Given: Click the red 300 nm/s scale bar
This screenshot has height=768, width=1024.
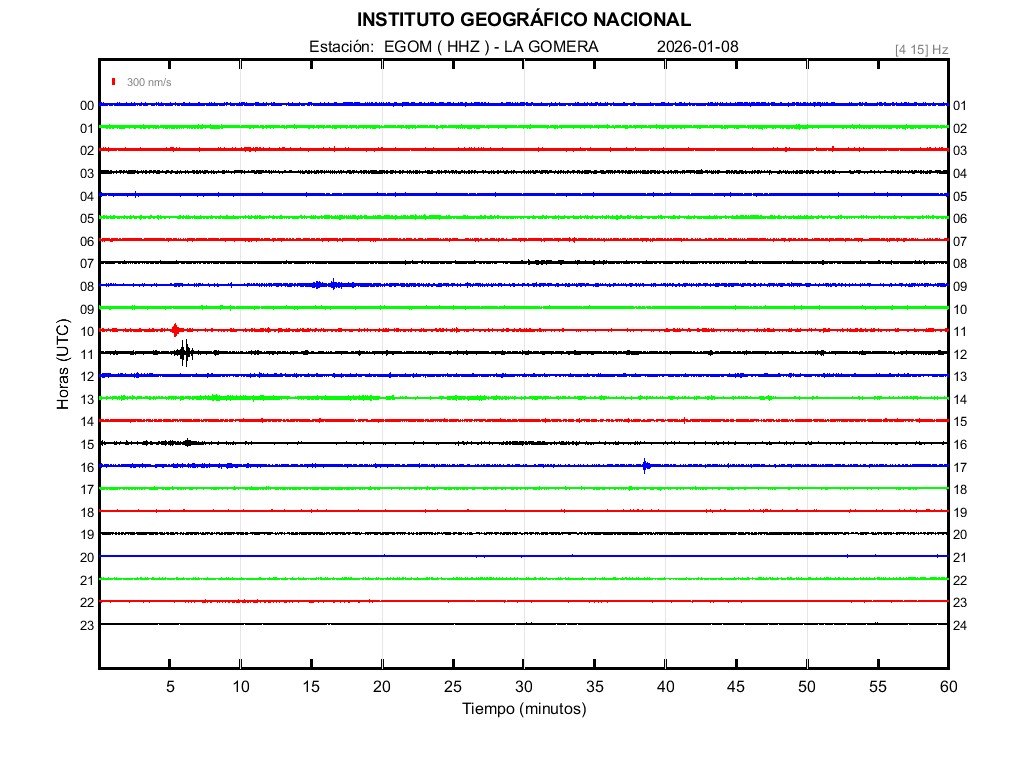Looking at the screenshot, I should (115, 82).
